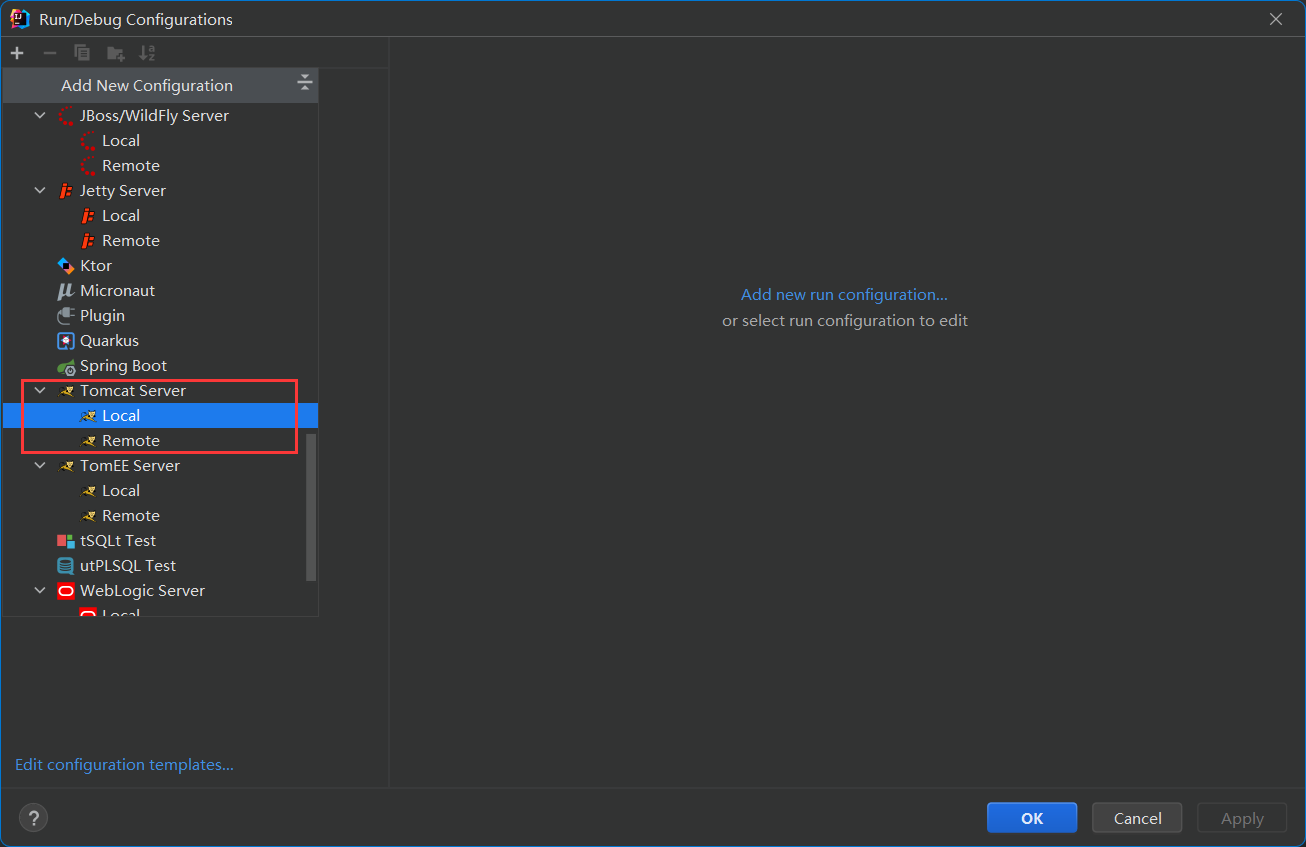Click the WebLogic Server icon
The image size is (1306, 847).
click(66, 591)
